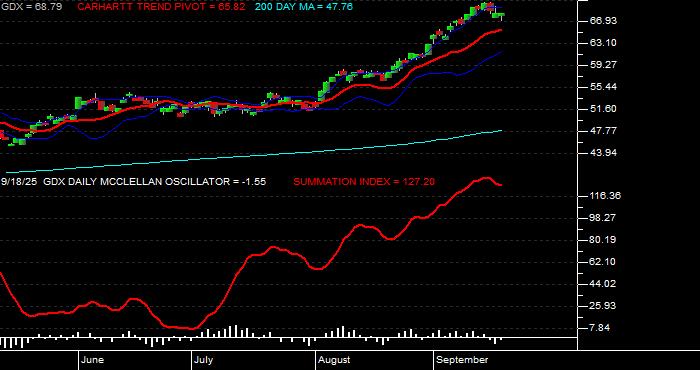This screenshot has height=370, width=700.
Task: Select the 51.60 price axis value
Action: coord(604,109)
